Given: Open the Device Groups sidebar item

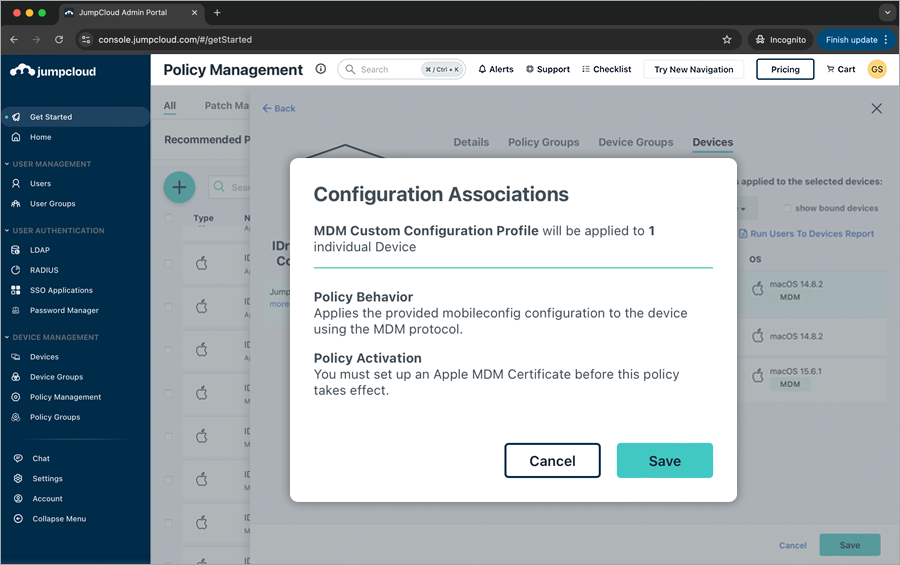Looking at the screenshot, I should (x=56, y=377).
